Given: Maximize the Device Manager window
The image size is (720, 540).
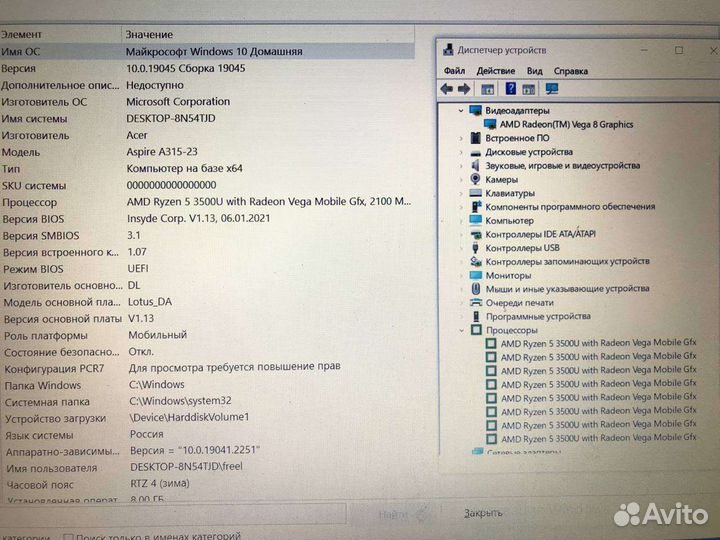Looking at the screenshot, I should tap(679, 50).
